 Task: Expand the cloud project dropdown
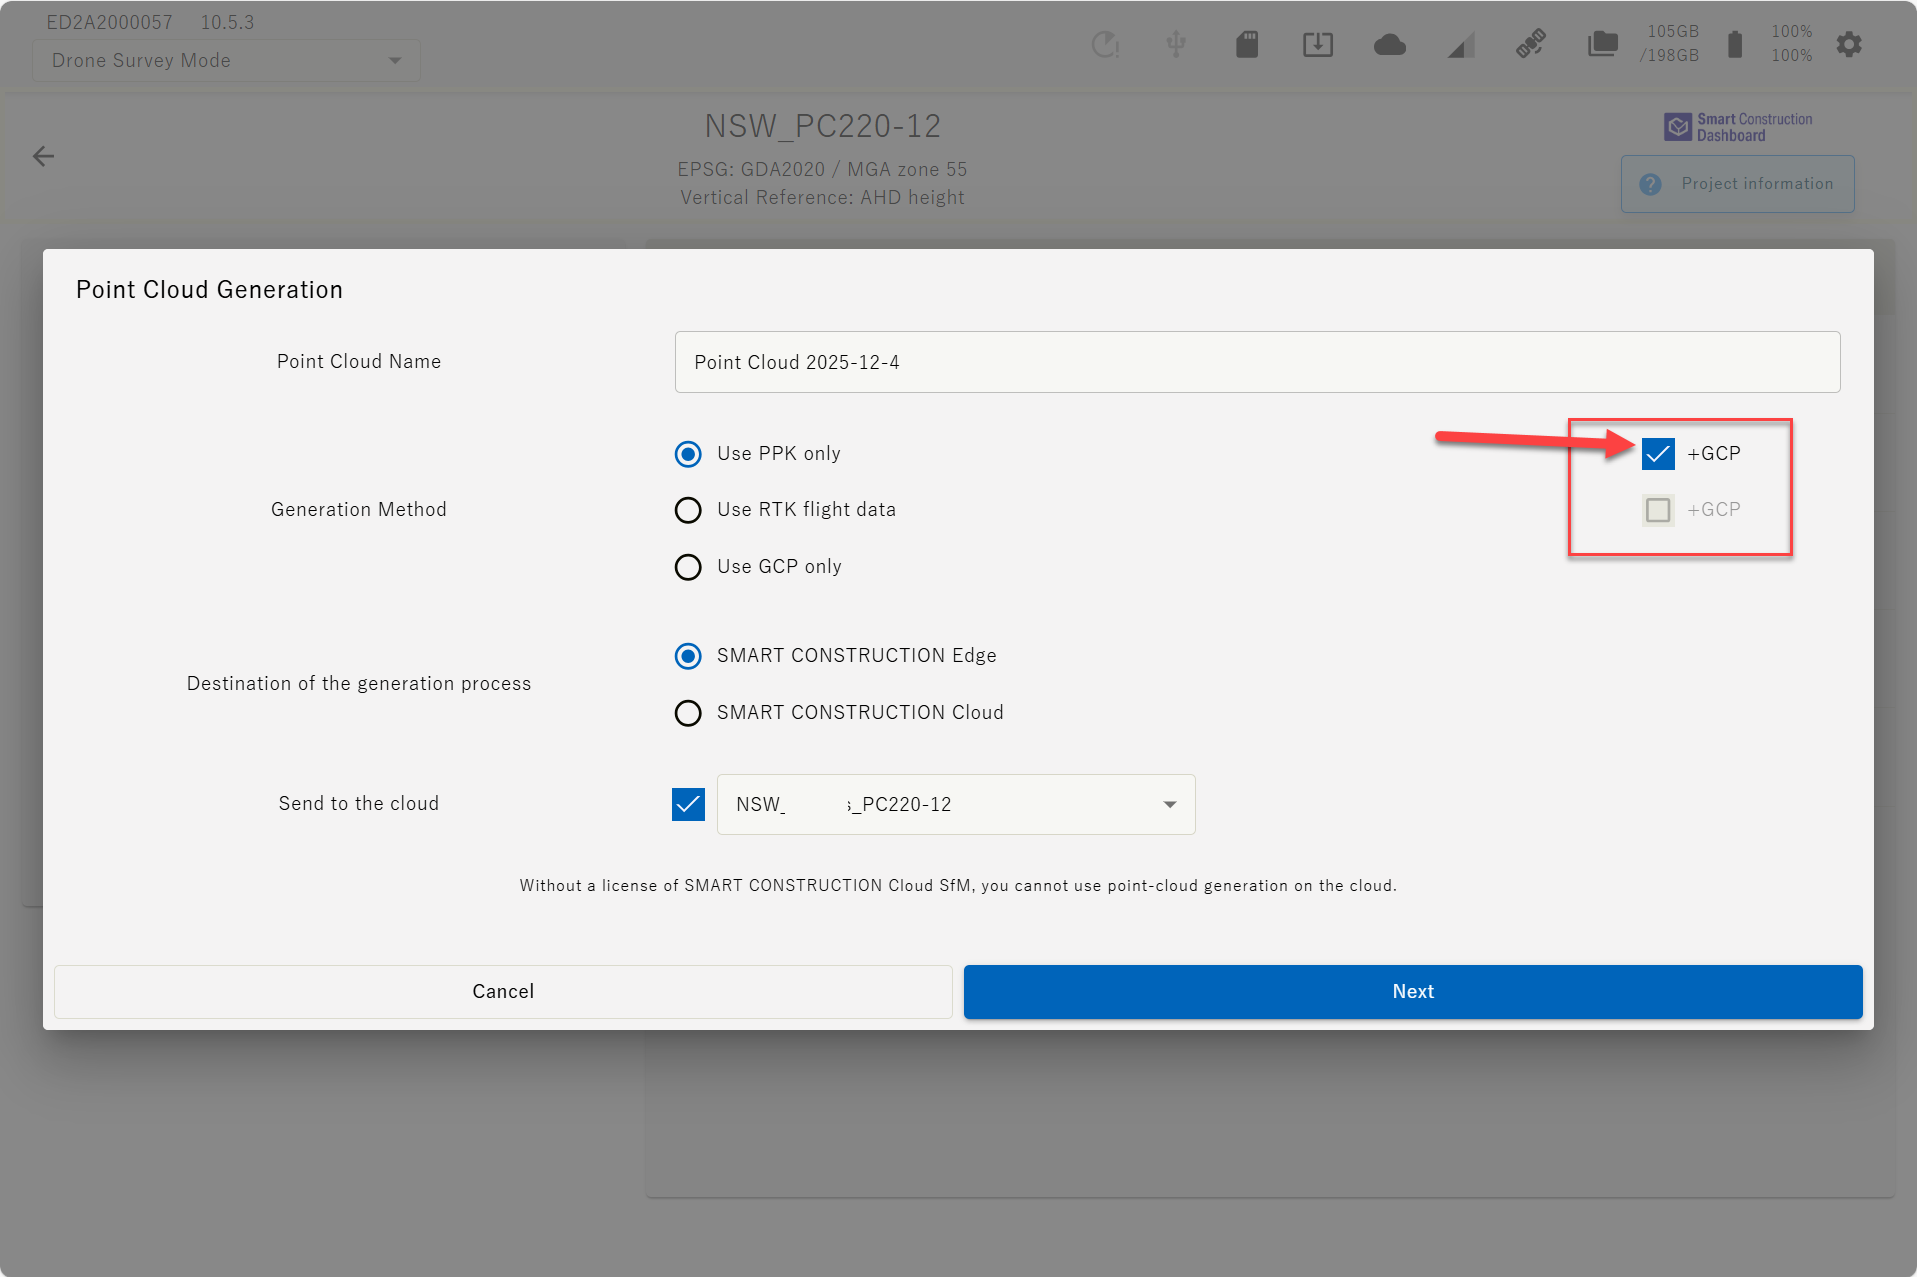(x=956, y=804)
